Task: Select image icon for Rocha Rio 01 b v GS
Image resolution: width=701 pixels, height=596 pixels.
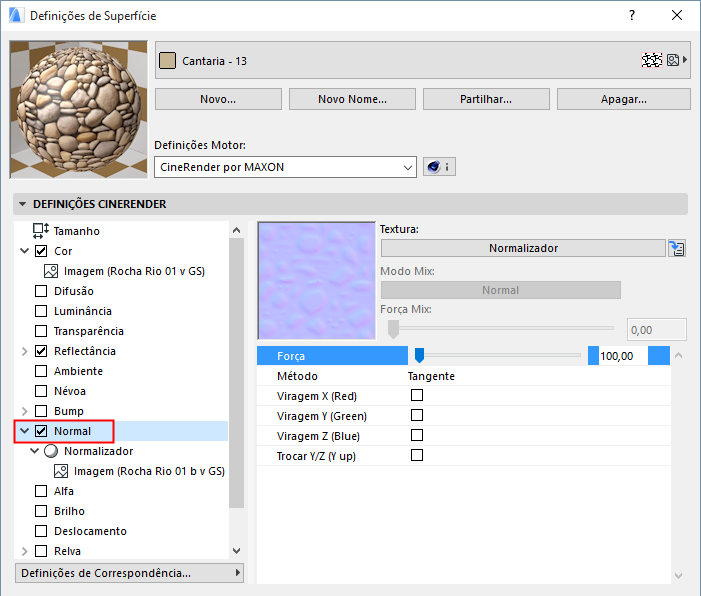Action: coord(61,471)
